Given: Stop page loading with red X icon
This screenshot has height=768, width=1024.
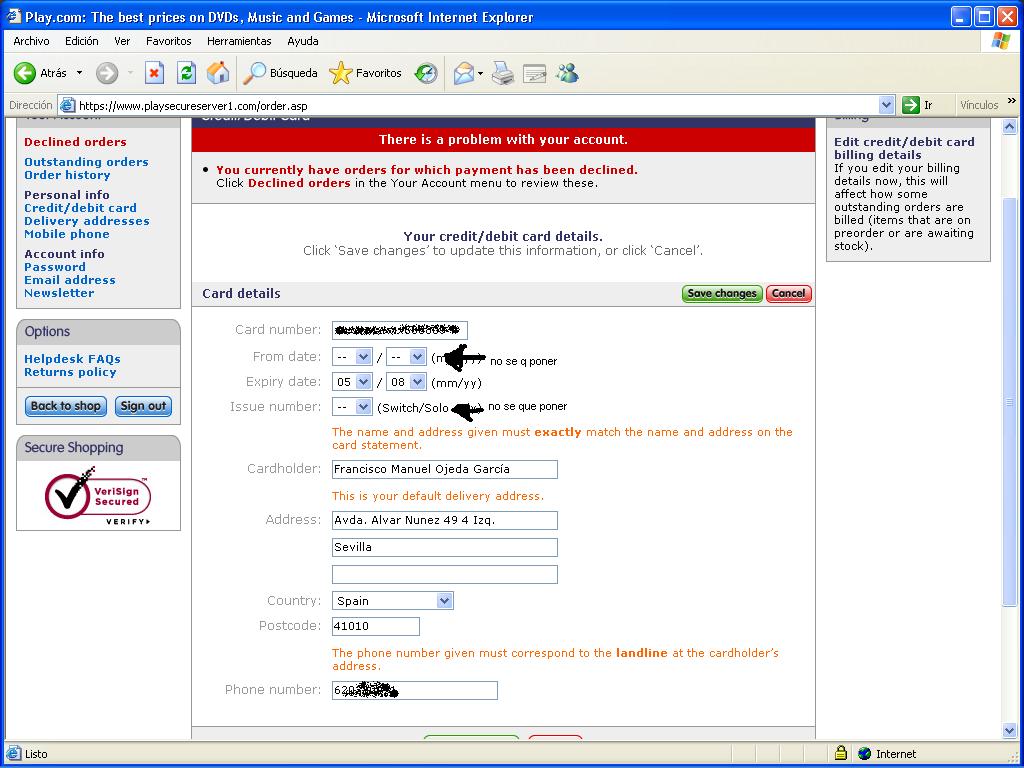Looking at the screenshot, I should [153, 73].
